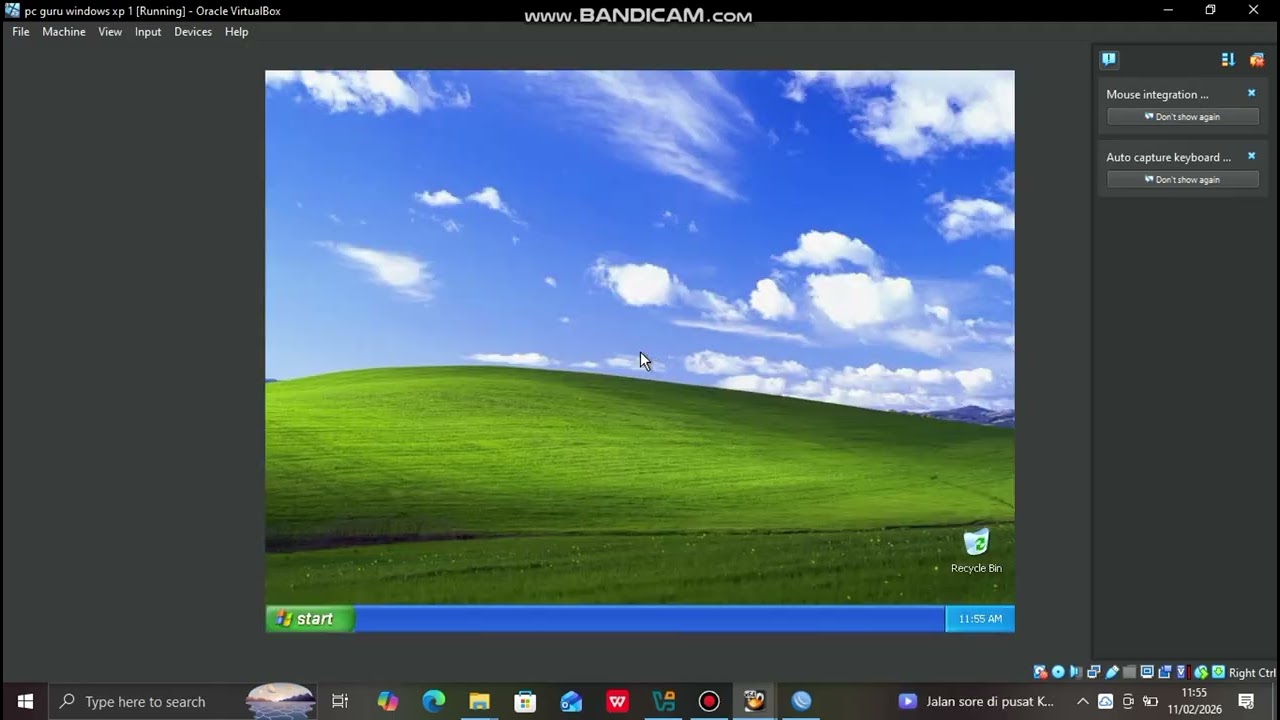
Task: Click the shared folders status icon
Action: [x=1130, y=672]
